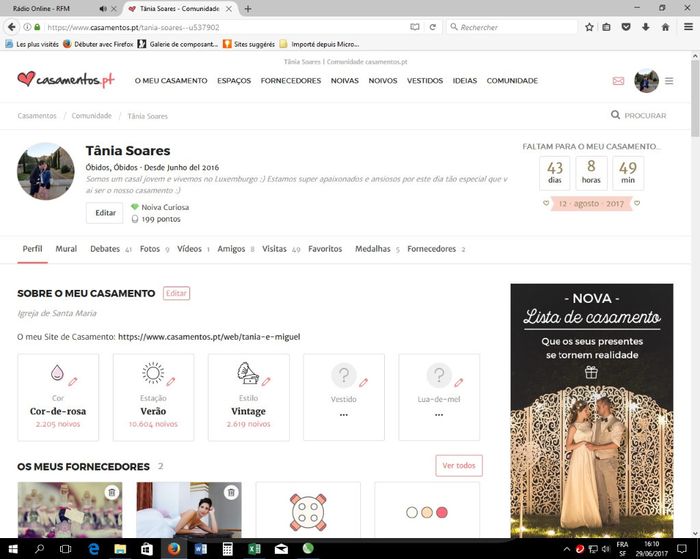The image size is (700, 559).
Task: Click the Nova Lista de casamento banner
Action: (x=591, y=410)
